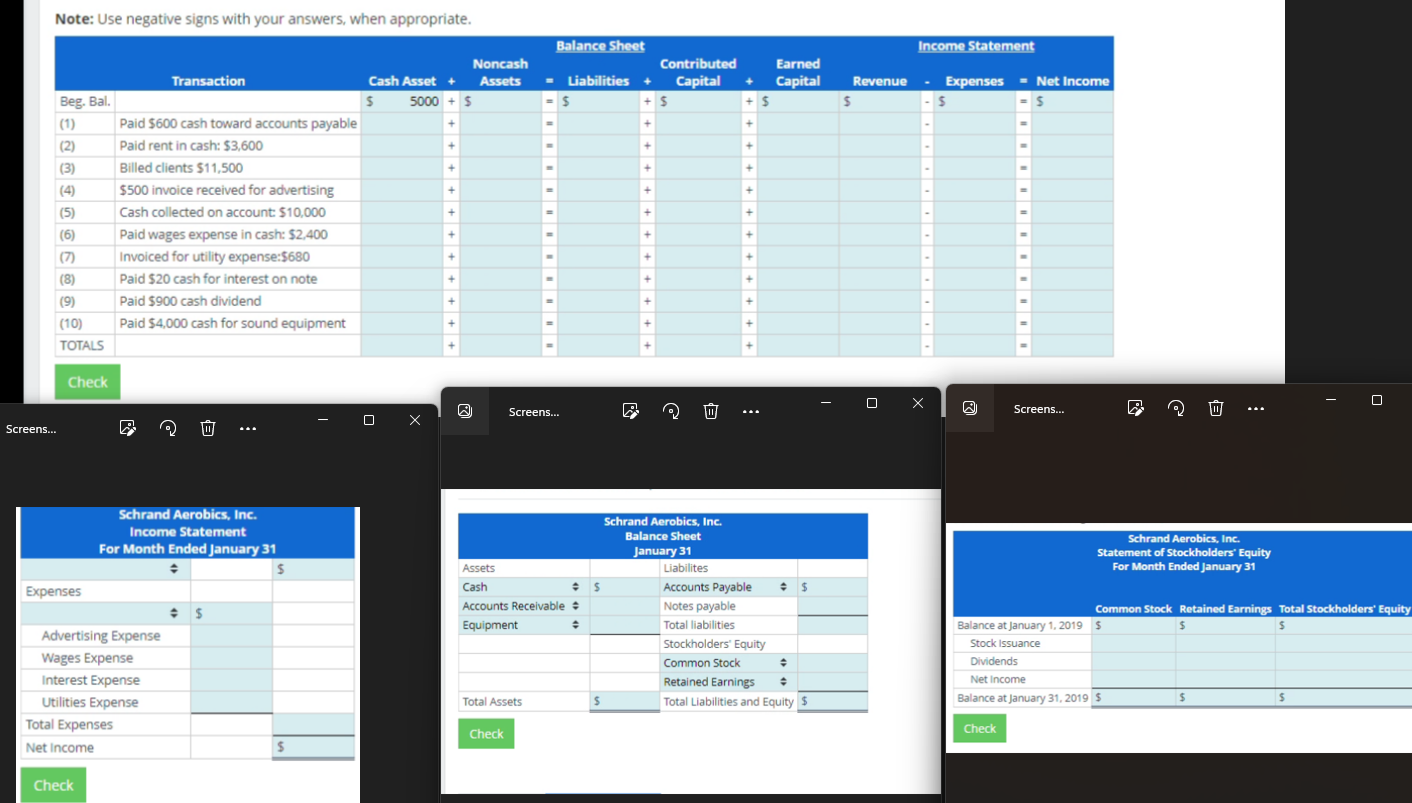Open the top revenue dropdown on the income statement
This screenshot has width=1412, height=803.
[x=105, y=569]
